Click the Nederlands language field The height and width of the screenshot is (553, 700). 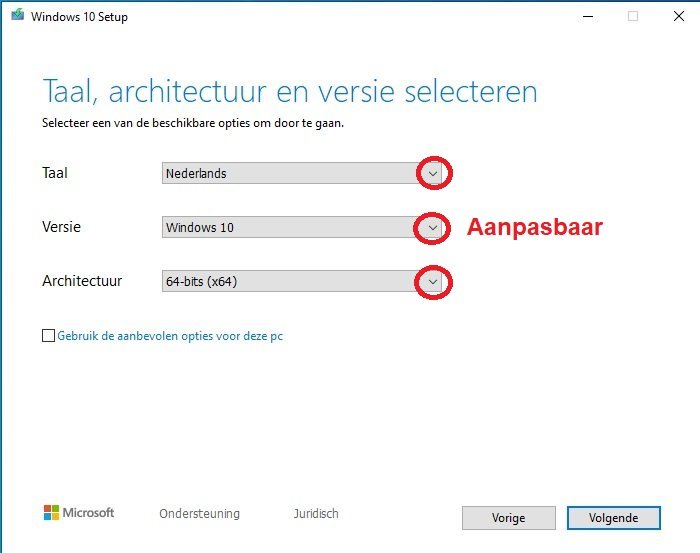290,173
